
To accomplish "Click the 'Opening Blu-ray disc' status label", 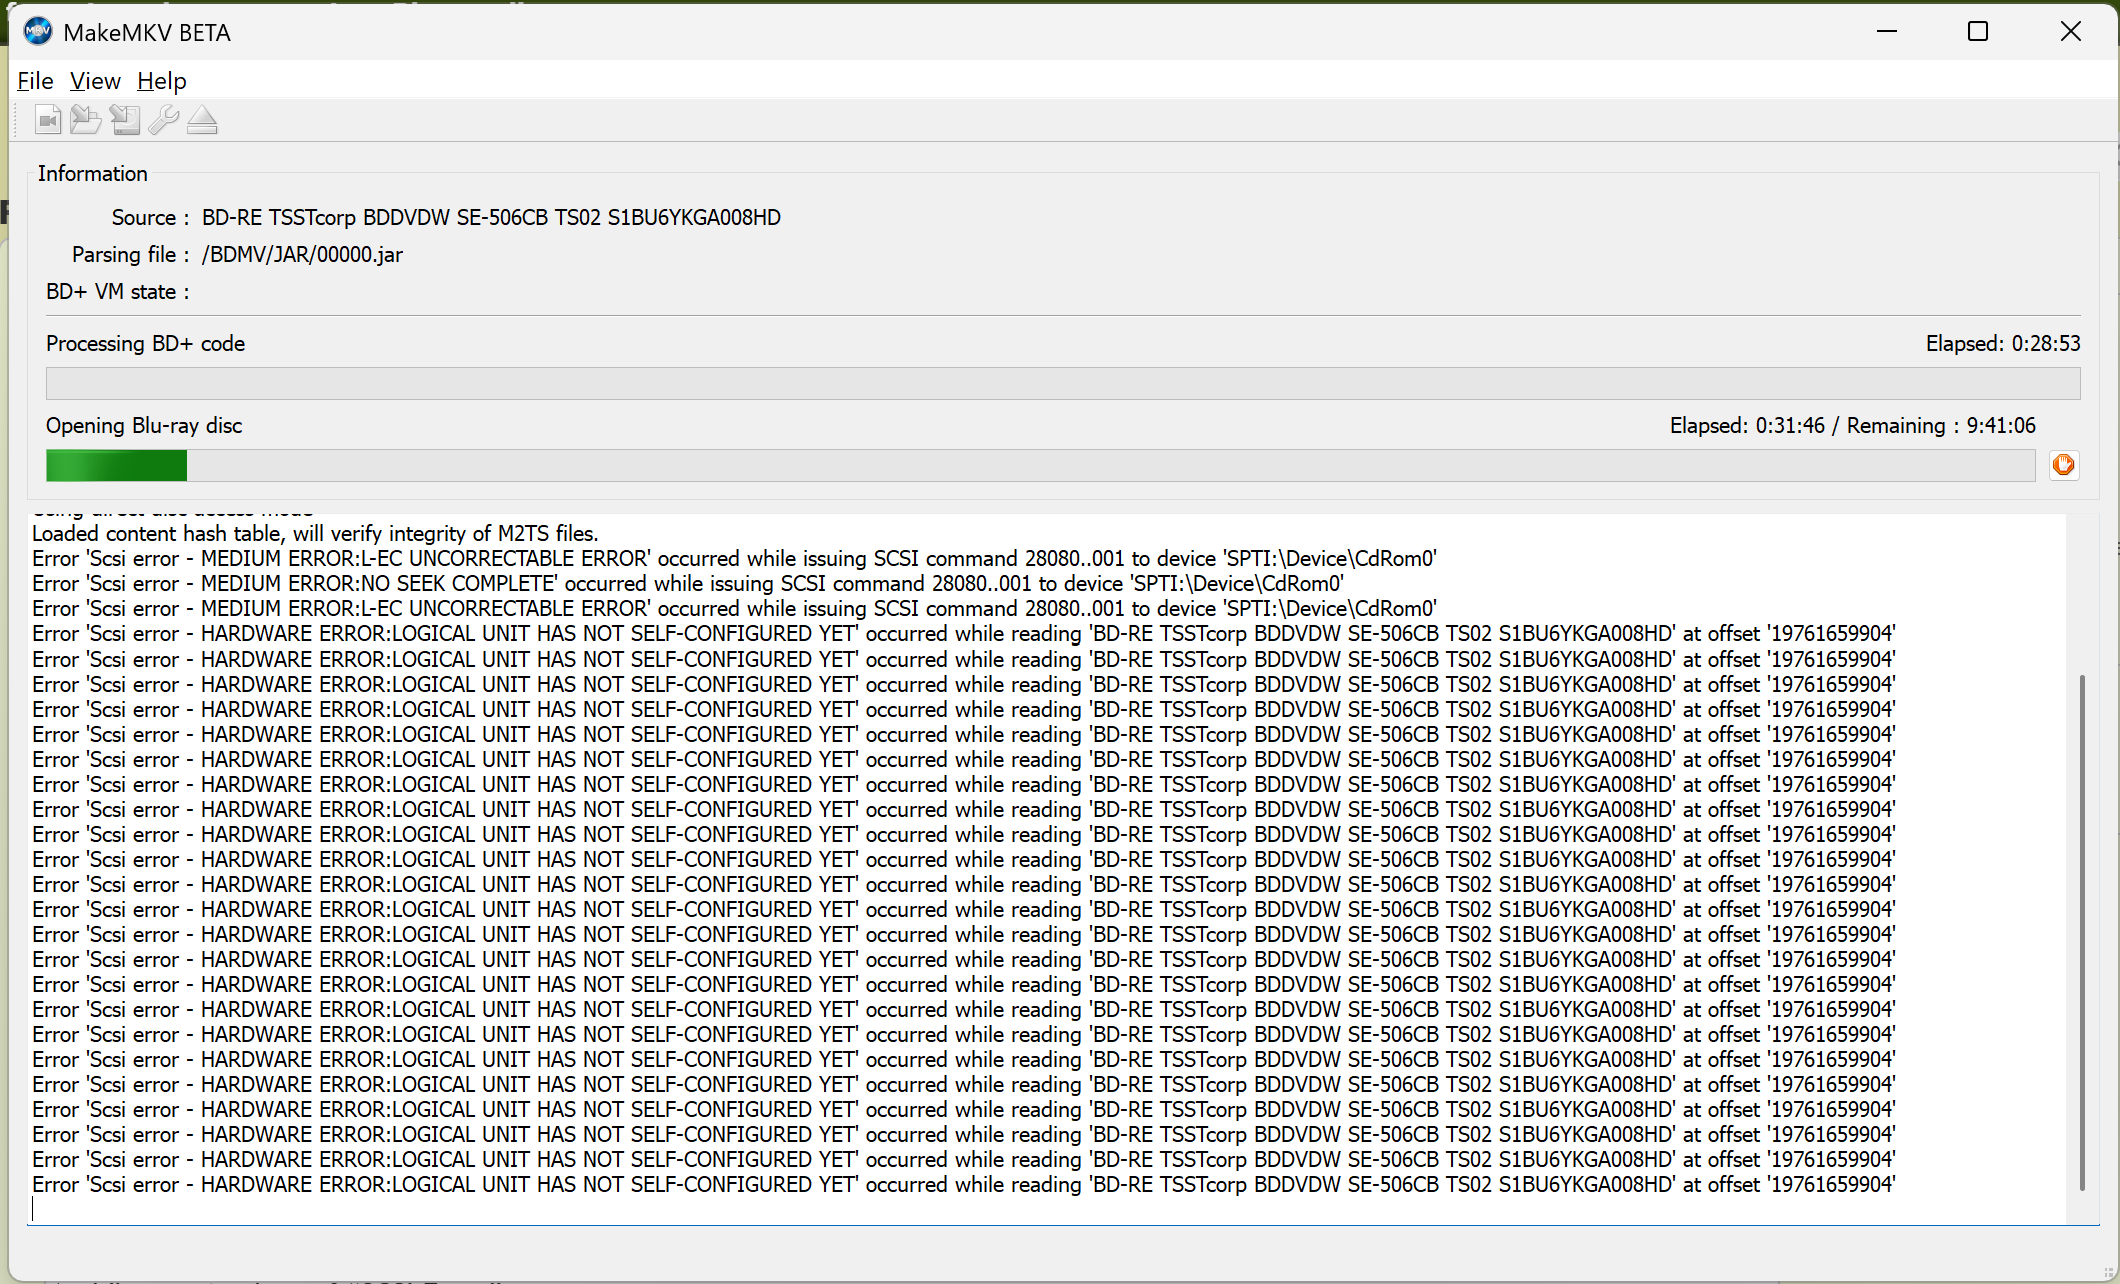I will pyautogui.click(x=144, y=426).
